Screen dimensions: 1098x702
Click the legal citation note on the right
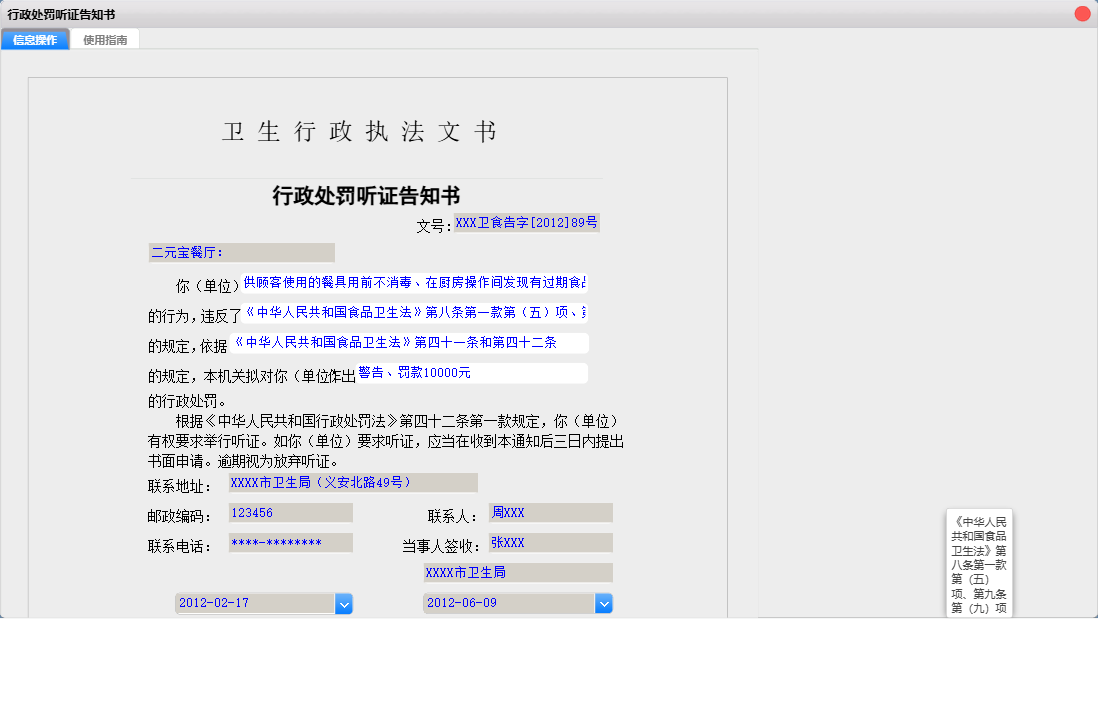[978, 564]
